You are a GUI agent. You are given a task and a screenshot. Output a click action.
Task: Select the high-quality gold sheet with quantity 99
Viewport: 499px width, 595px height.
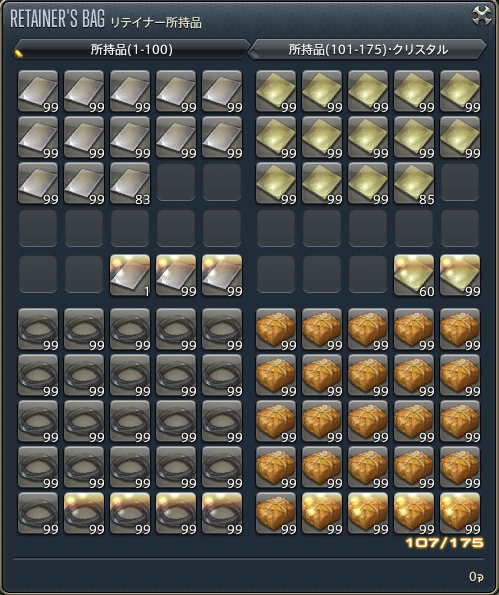click(x=460, y=275)
